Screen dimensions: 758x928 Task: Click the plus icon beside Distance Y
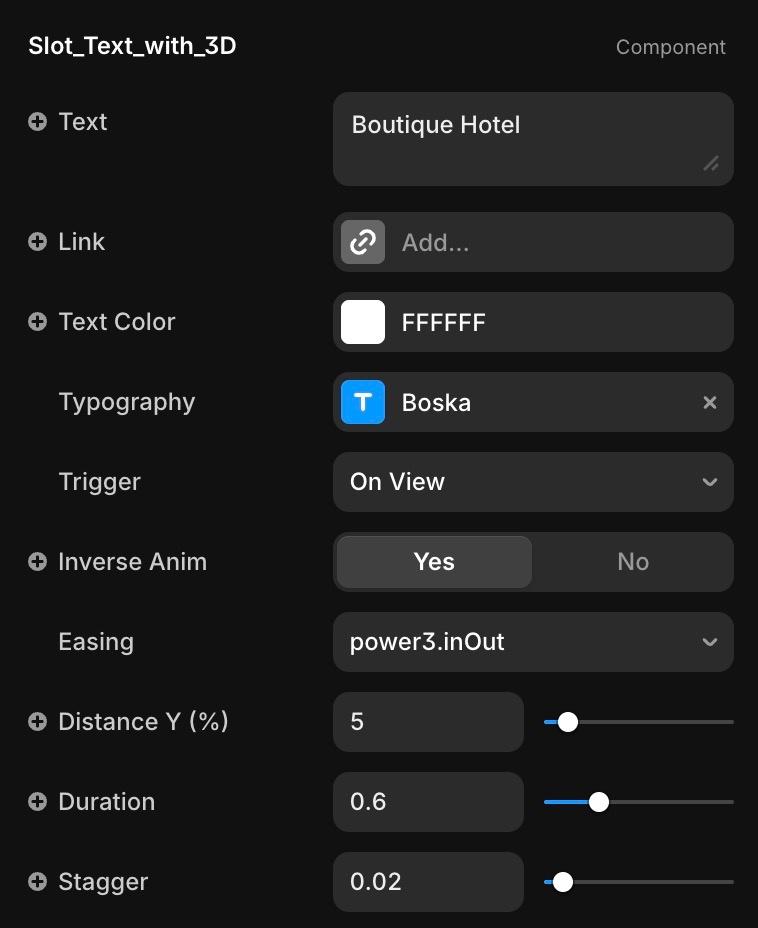click(x=38, y=722)
